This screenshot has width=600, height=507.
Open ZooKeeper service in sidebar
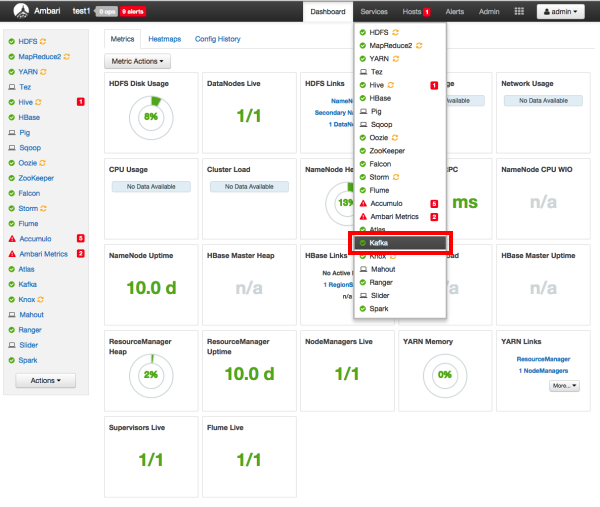coord(36,178)
